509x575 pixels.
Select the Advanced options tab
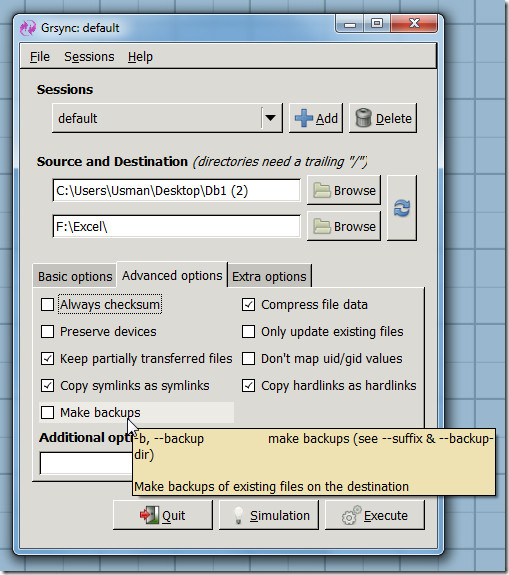[x=172, y=275]
